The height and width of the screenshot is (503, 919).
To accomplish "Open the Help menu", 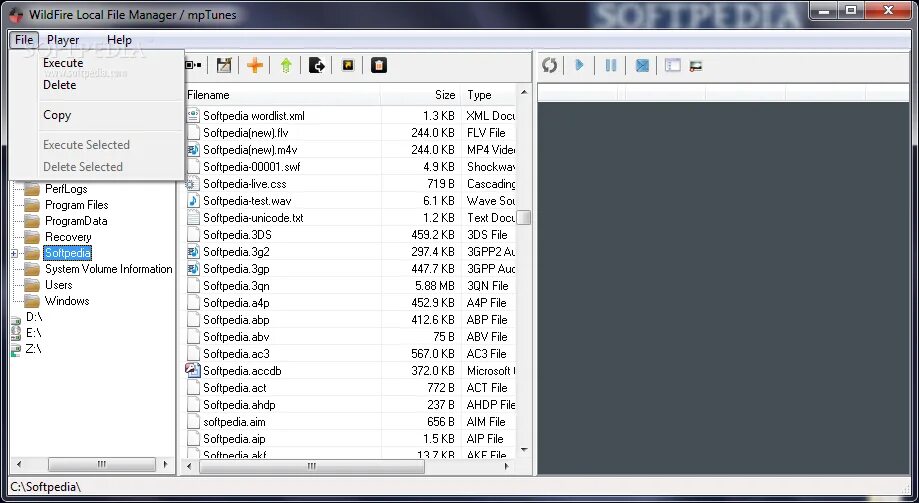I will pyautogui.click(x=119, y=40).
